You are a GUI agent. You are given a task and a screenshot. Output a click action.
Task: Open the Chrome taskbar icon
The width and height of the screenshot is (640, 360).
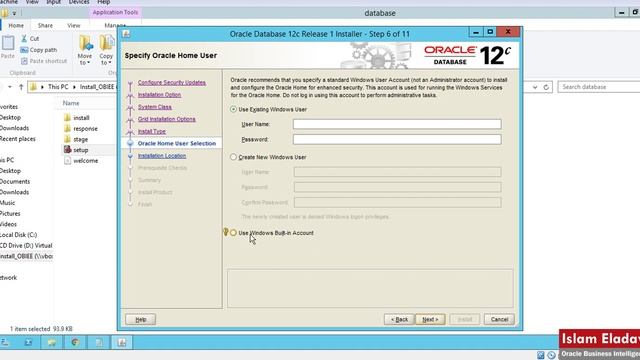75,342
